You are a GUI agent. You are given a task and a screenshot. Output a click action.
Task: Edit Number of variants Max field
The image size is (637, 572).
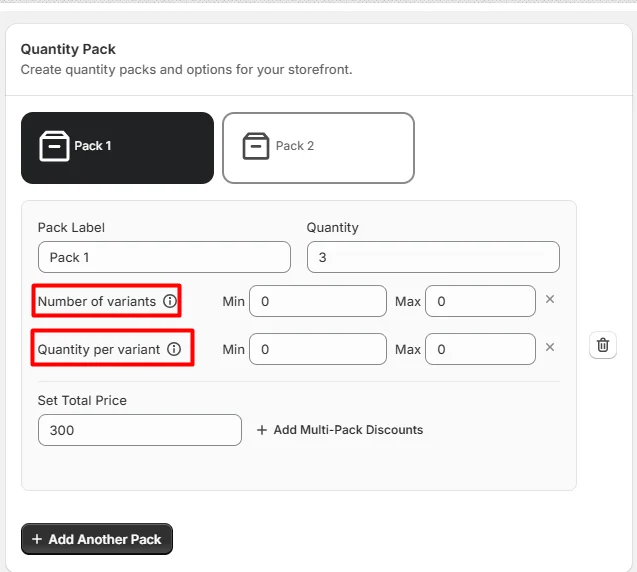[480, 301]
